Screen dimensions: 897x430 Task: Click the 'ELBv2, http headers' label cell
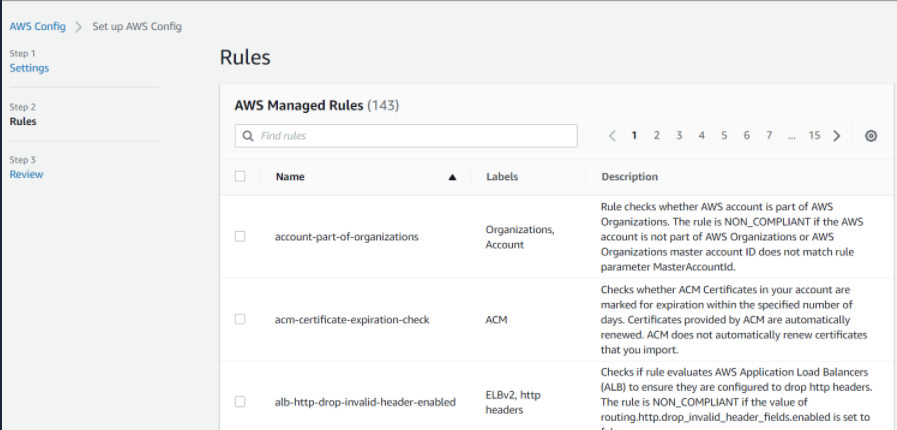513,402
